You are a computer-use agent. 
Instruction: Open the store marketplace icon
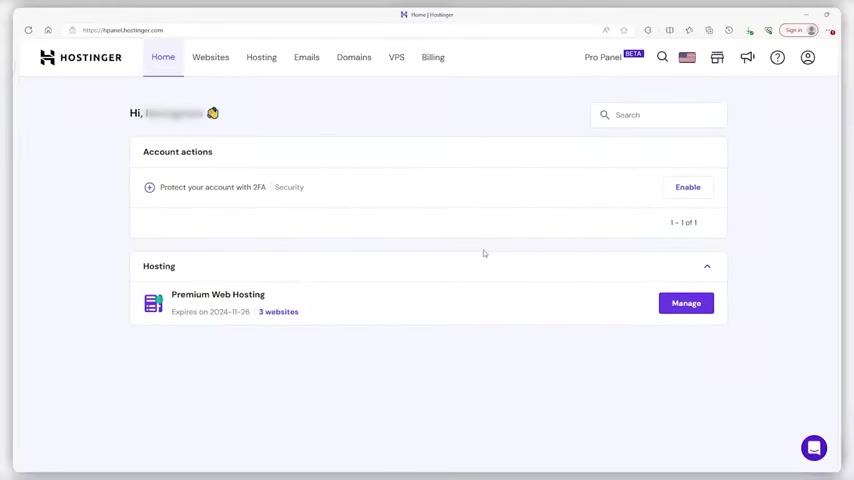coord(717,57)
